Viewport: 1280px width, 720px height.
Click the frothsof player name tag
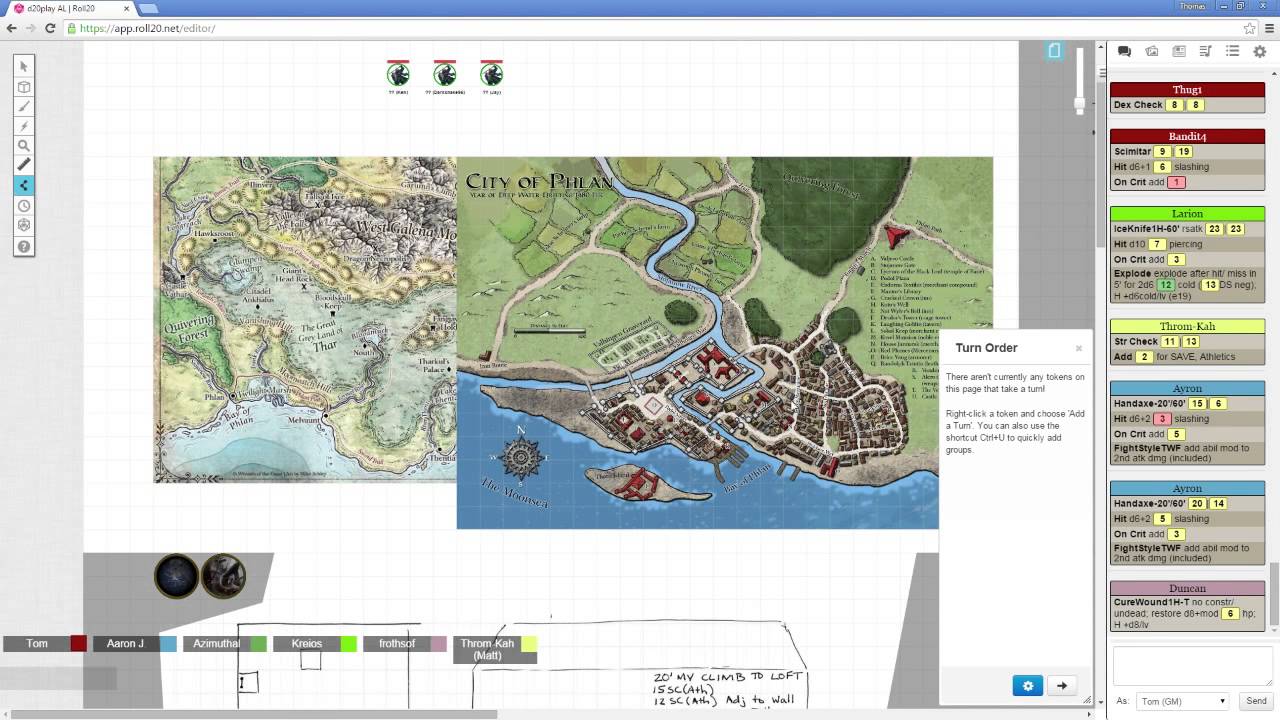coord(397,644)
